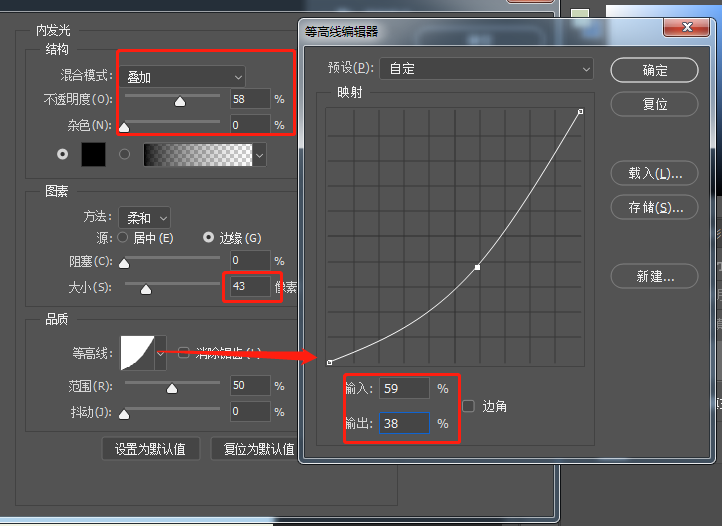The image size is (722, 526).
Task: Click the 新建... button
Action: tap(654, 276)
